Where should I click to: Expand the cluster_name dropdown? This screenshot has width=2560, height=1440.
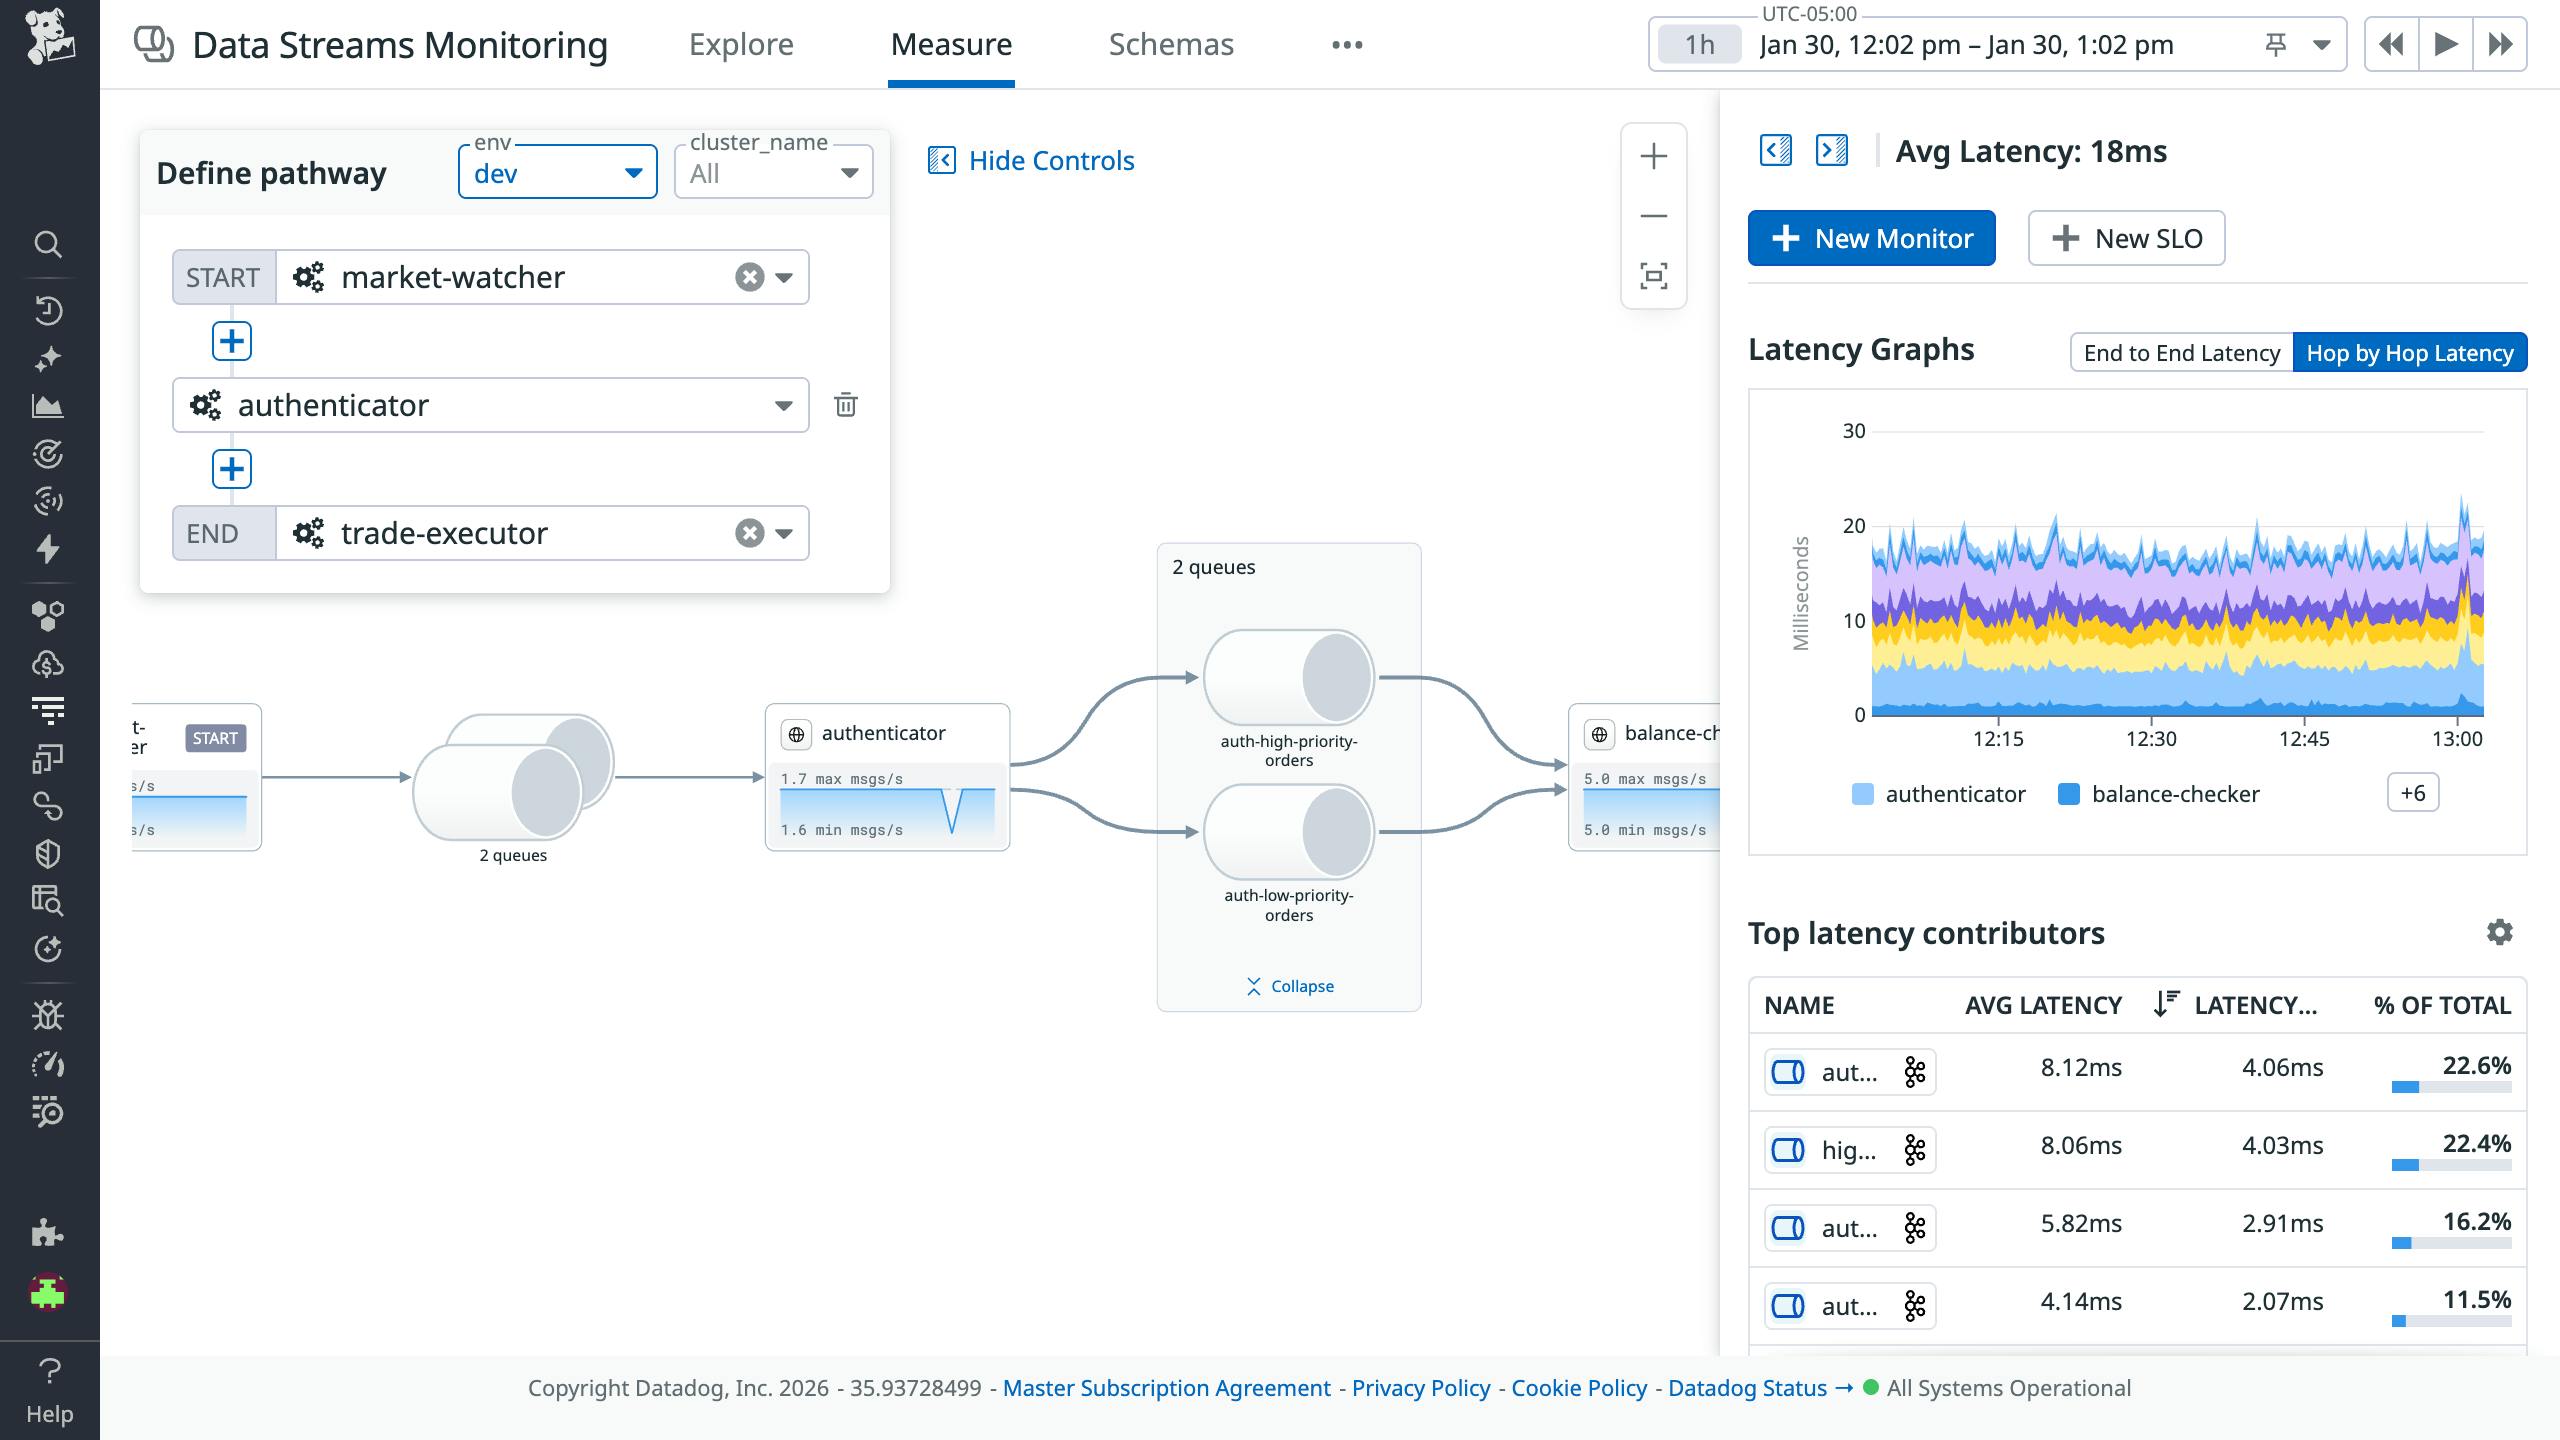[x=771, y=172]
